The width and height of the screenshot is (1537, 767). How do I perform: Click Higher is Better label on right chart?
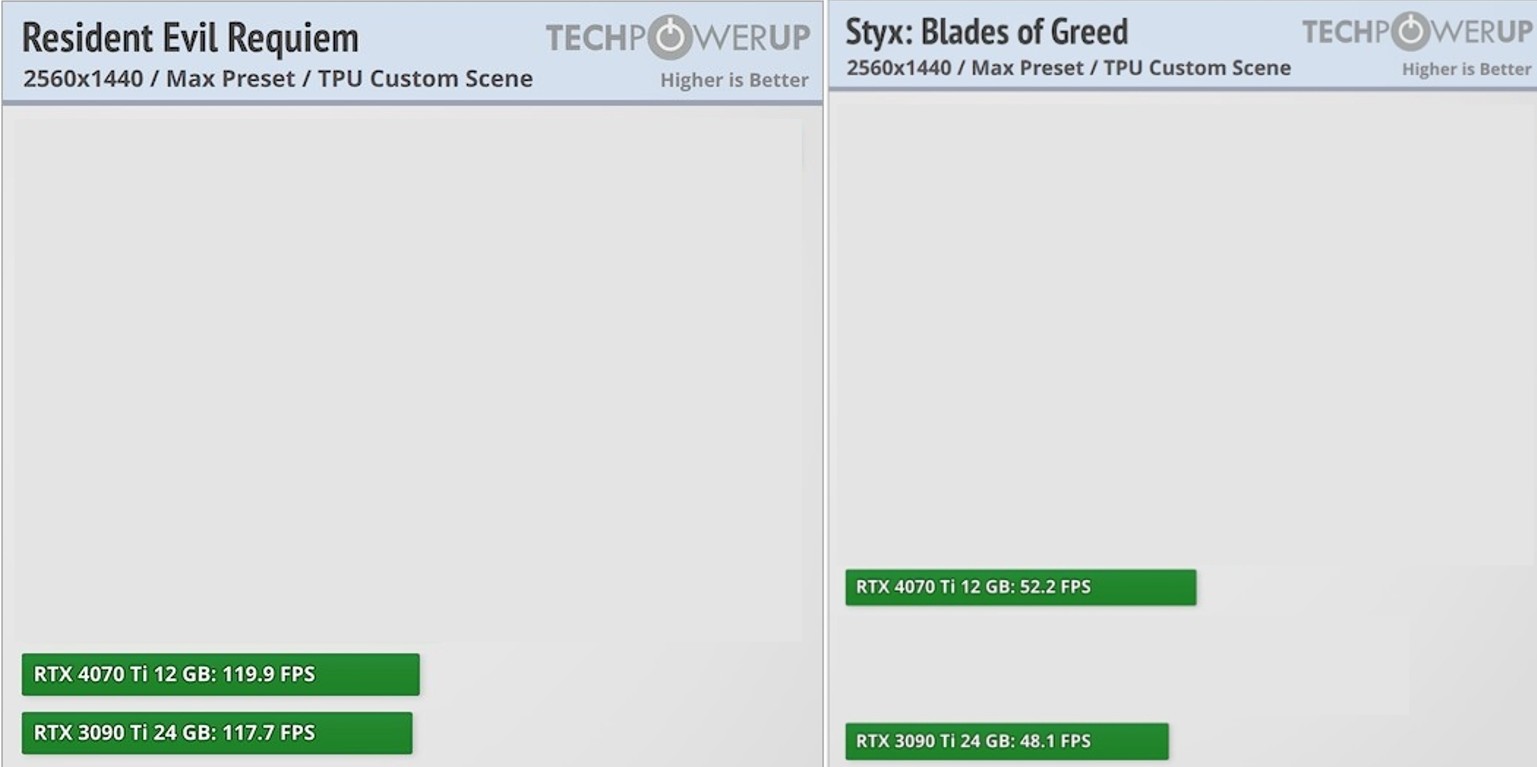click(1466, 69)
